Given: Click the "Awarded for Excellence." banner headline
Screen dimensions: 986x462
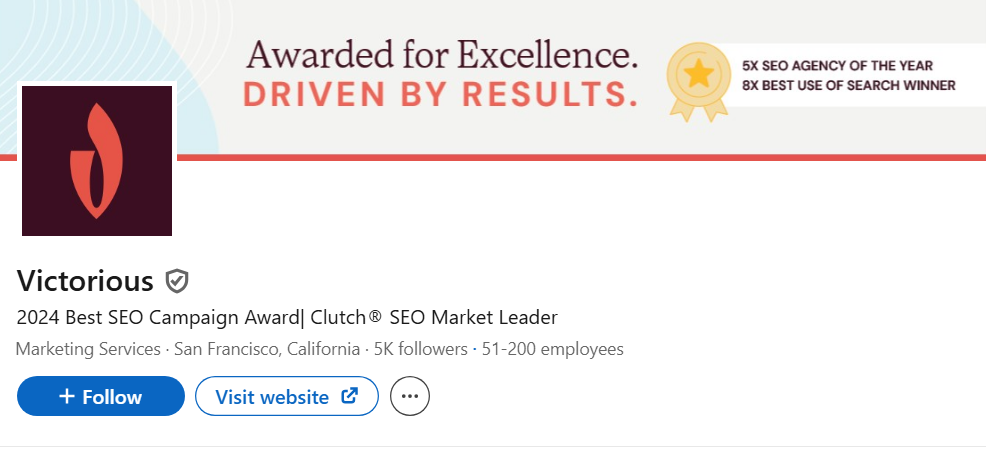Looking at the screenshot, I should 441,52.
